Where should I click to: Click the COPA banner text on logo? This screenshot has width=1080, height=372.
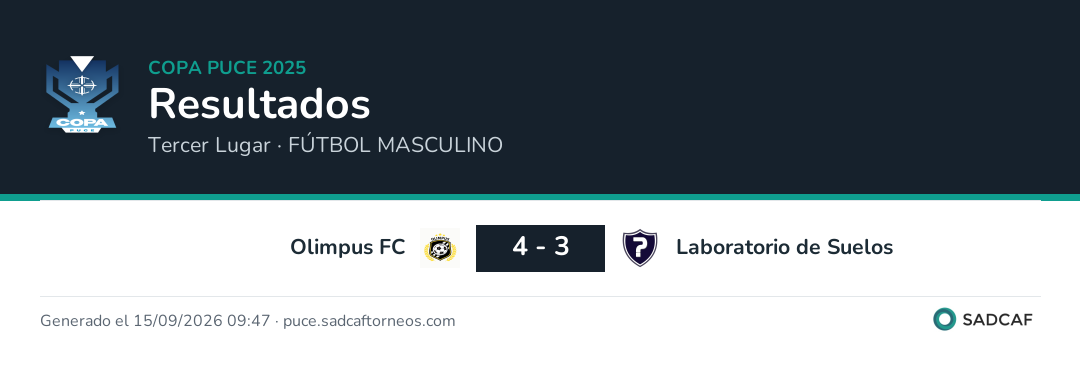click(82, 124)
